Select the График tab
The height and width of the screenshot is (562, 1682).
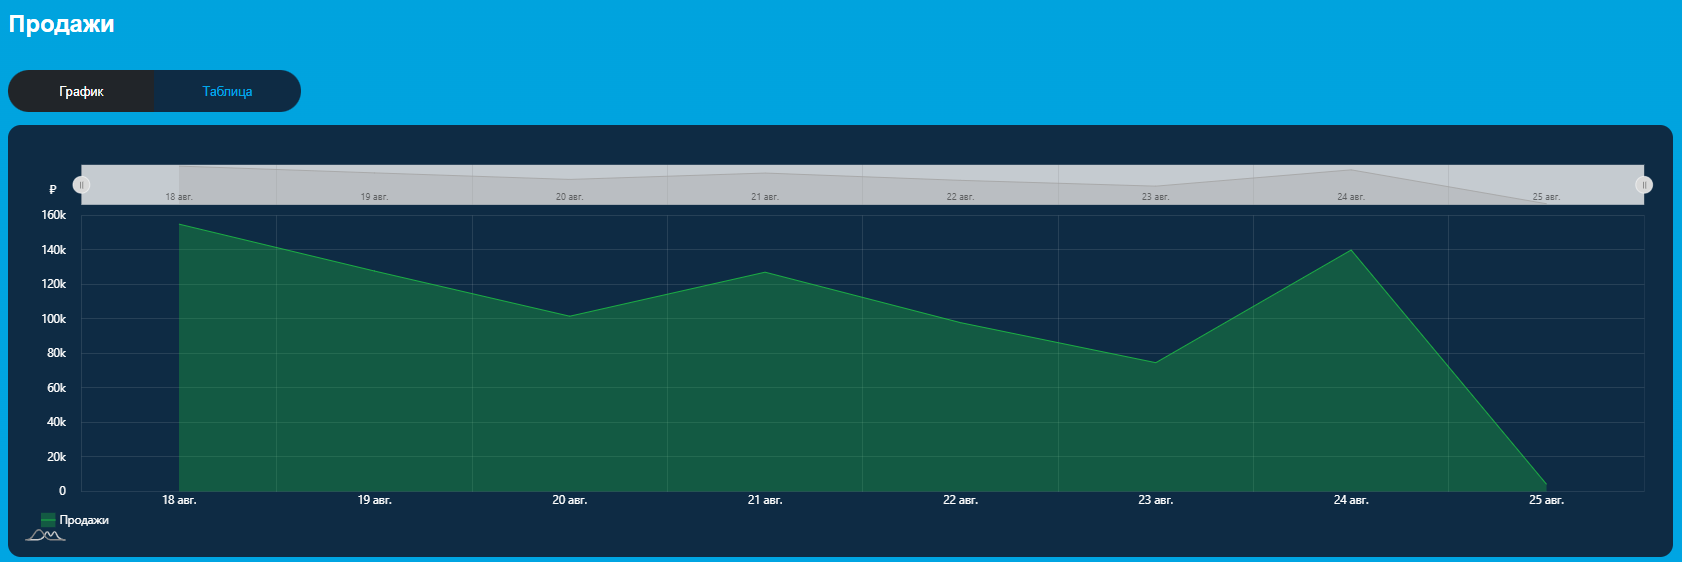point(81,91)
